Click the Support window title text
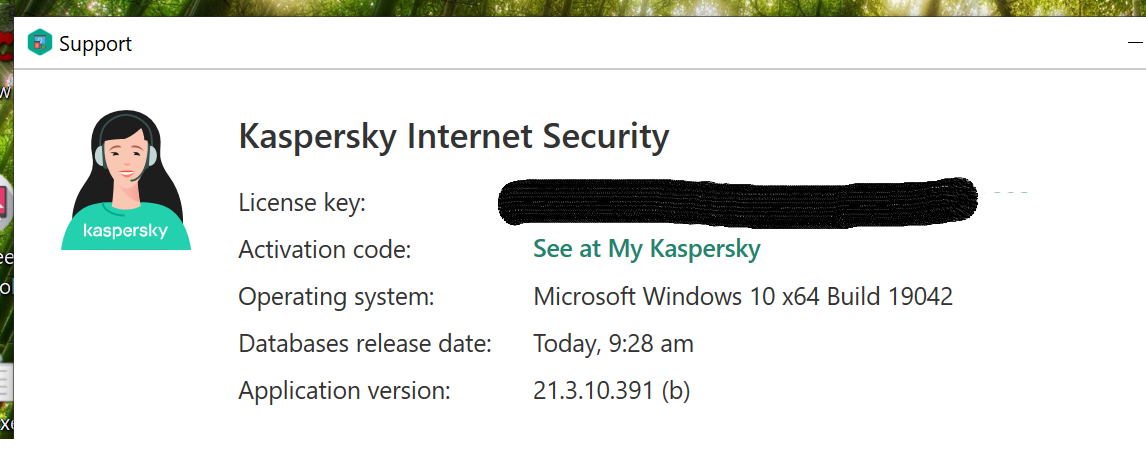This screenshot has height=455, width=1146. (x=95, y=44)
